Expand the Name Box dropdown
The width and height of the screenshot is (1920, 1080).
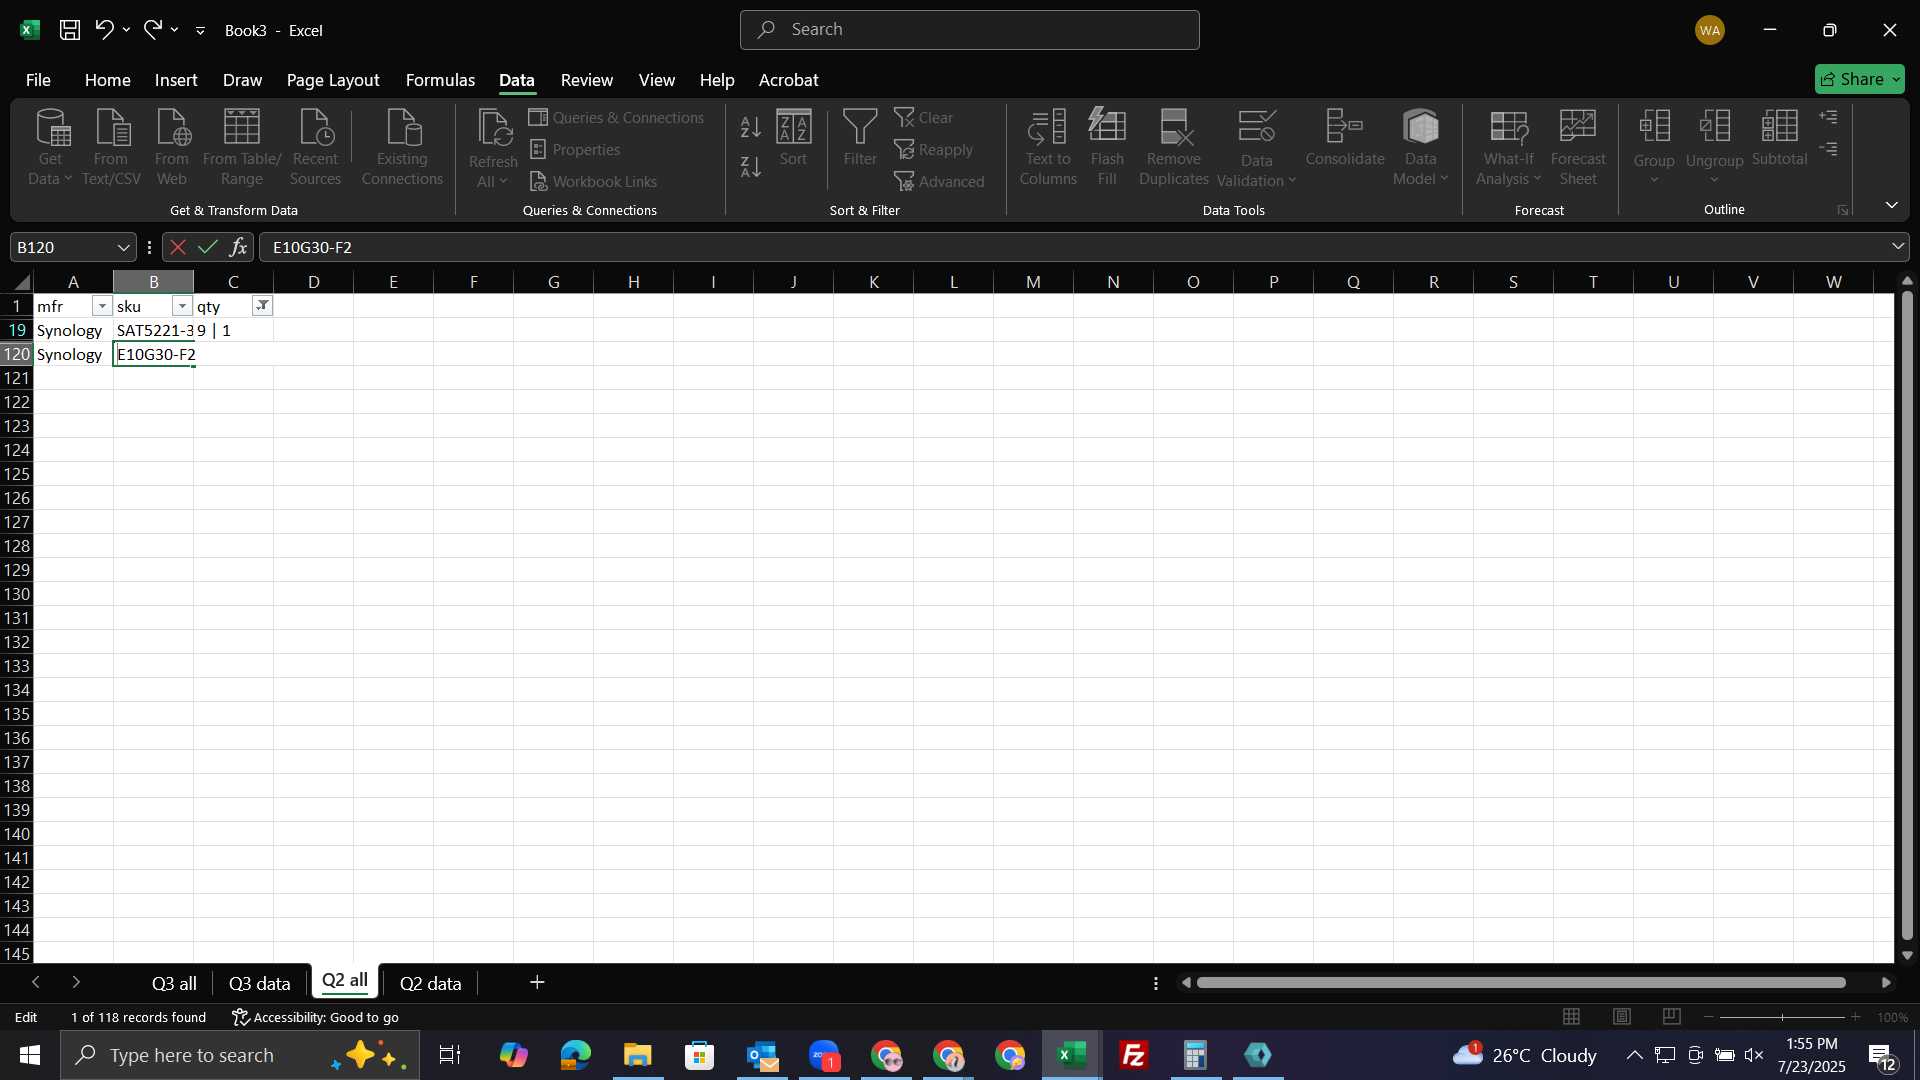123,247
